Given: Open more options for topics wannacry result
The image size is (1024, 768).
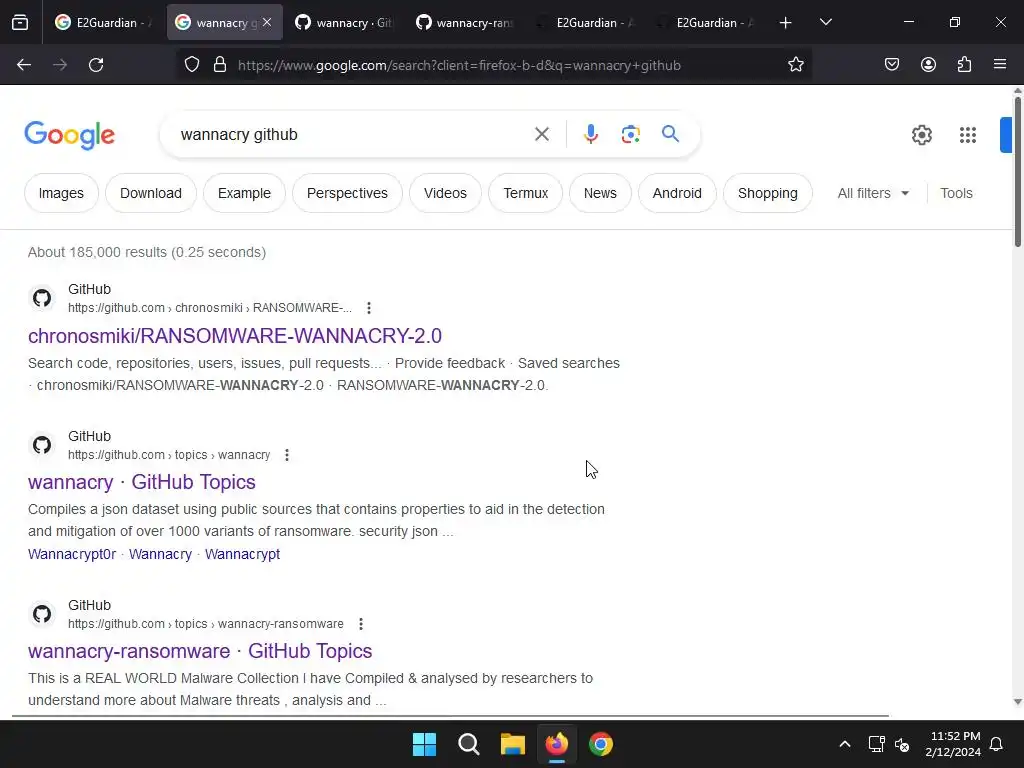Looking at the screenshot, I should point(287,455).
